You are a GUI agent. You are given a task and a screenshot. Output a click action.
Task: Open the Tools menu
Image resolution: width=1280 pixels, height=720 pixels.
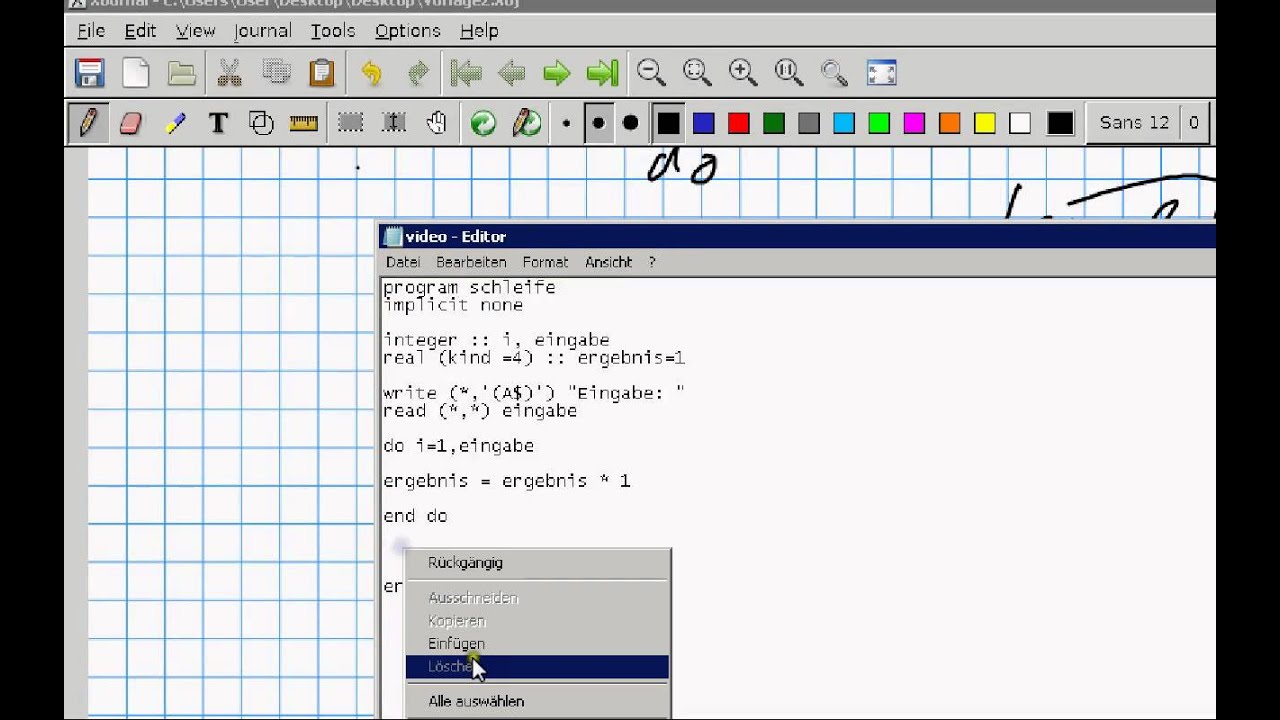333,31
